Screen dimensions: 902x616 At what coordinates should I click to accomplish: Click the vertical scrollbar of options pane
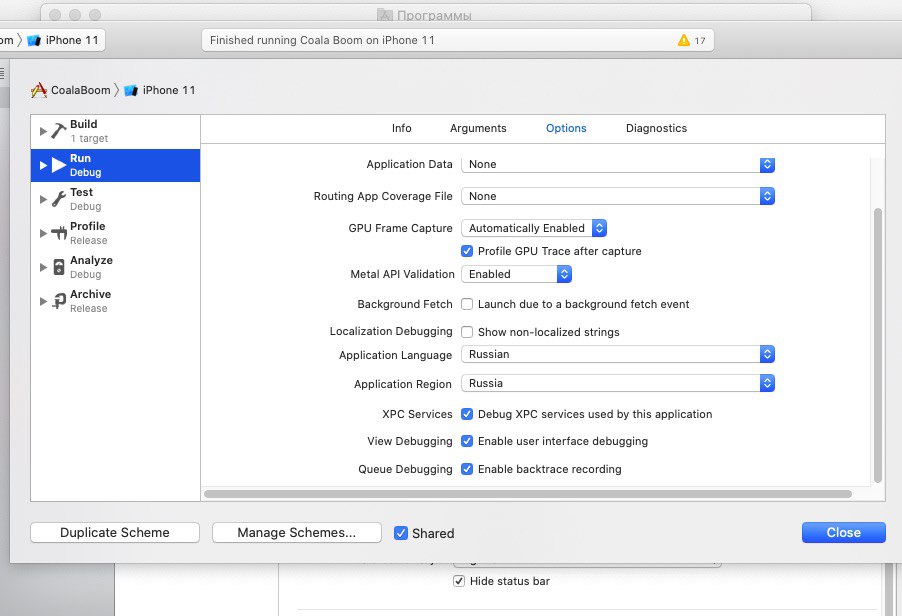click(877, 345)
